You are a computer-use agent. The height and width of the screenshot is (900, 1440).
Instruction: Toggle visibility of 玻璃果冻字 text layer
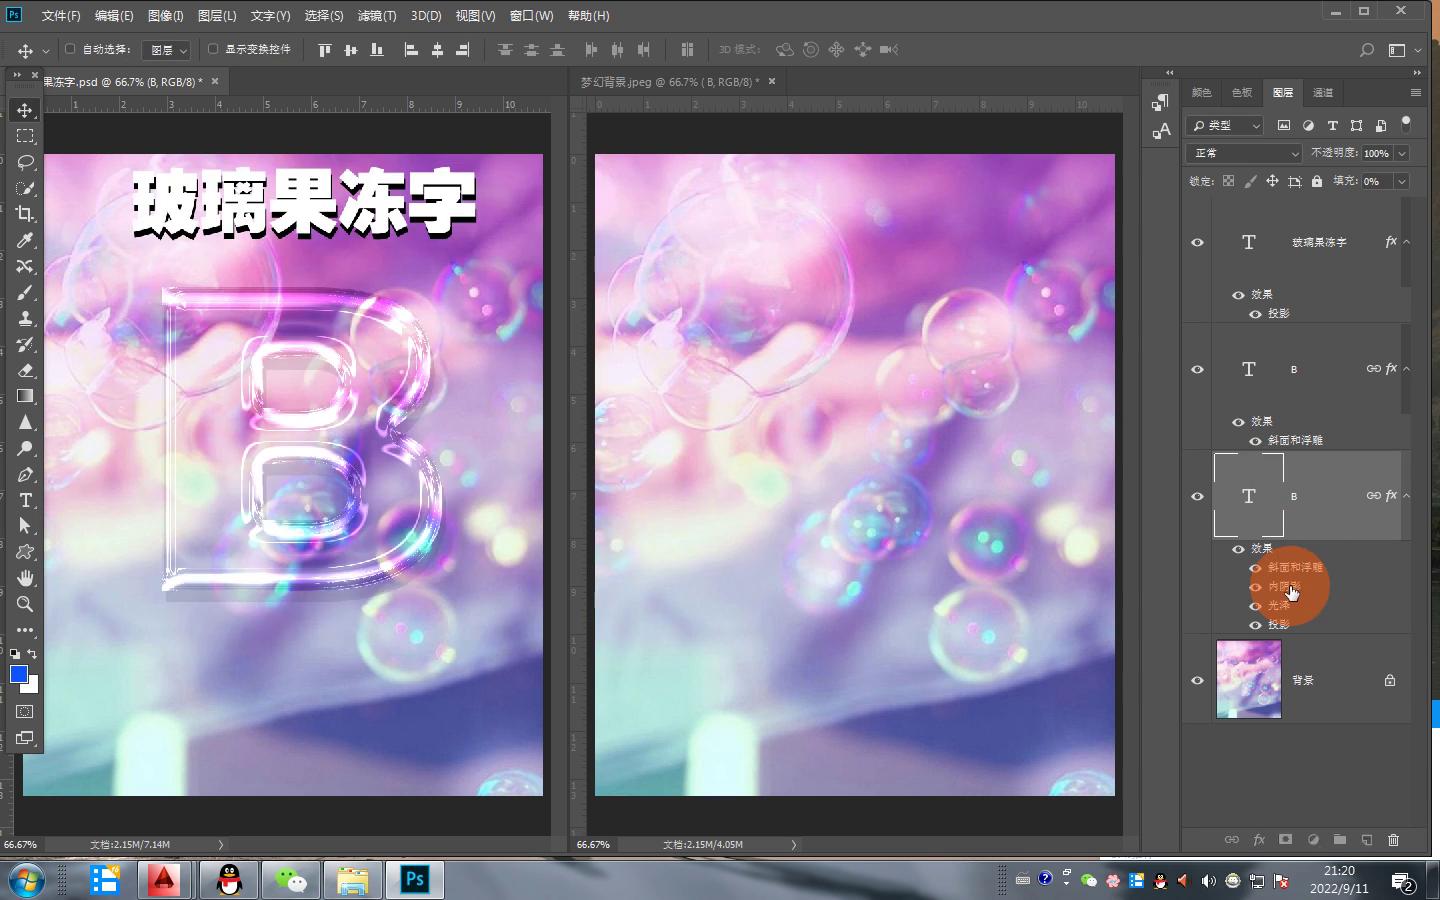click(1197, 242)
